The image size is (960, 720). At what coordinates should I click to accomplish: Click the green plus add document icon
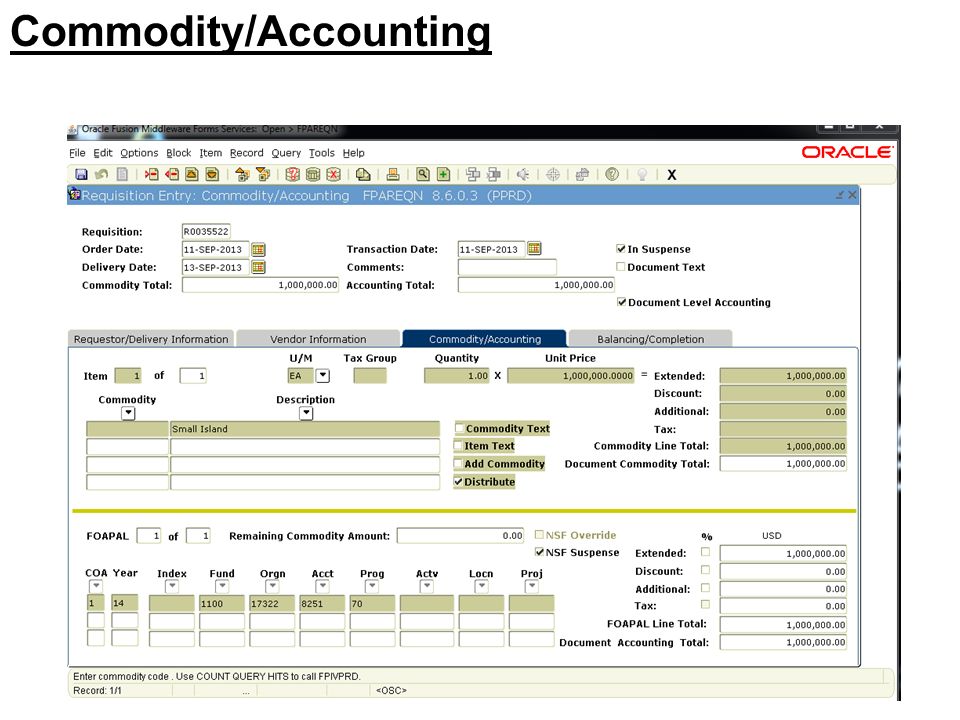(x=443, y=174)
